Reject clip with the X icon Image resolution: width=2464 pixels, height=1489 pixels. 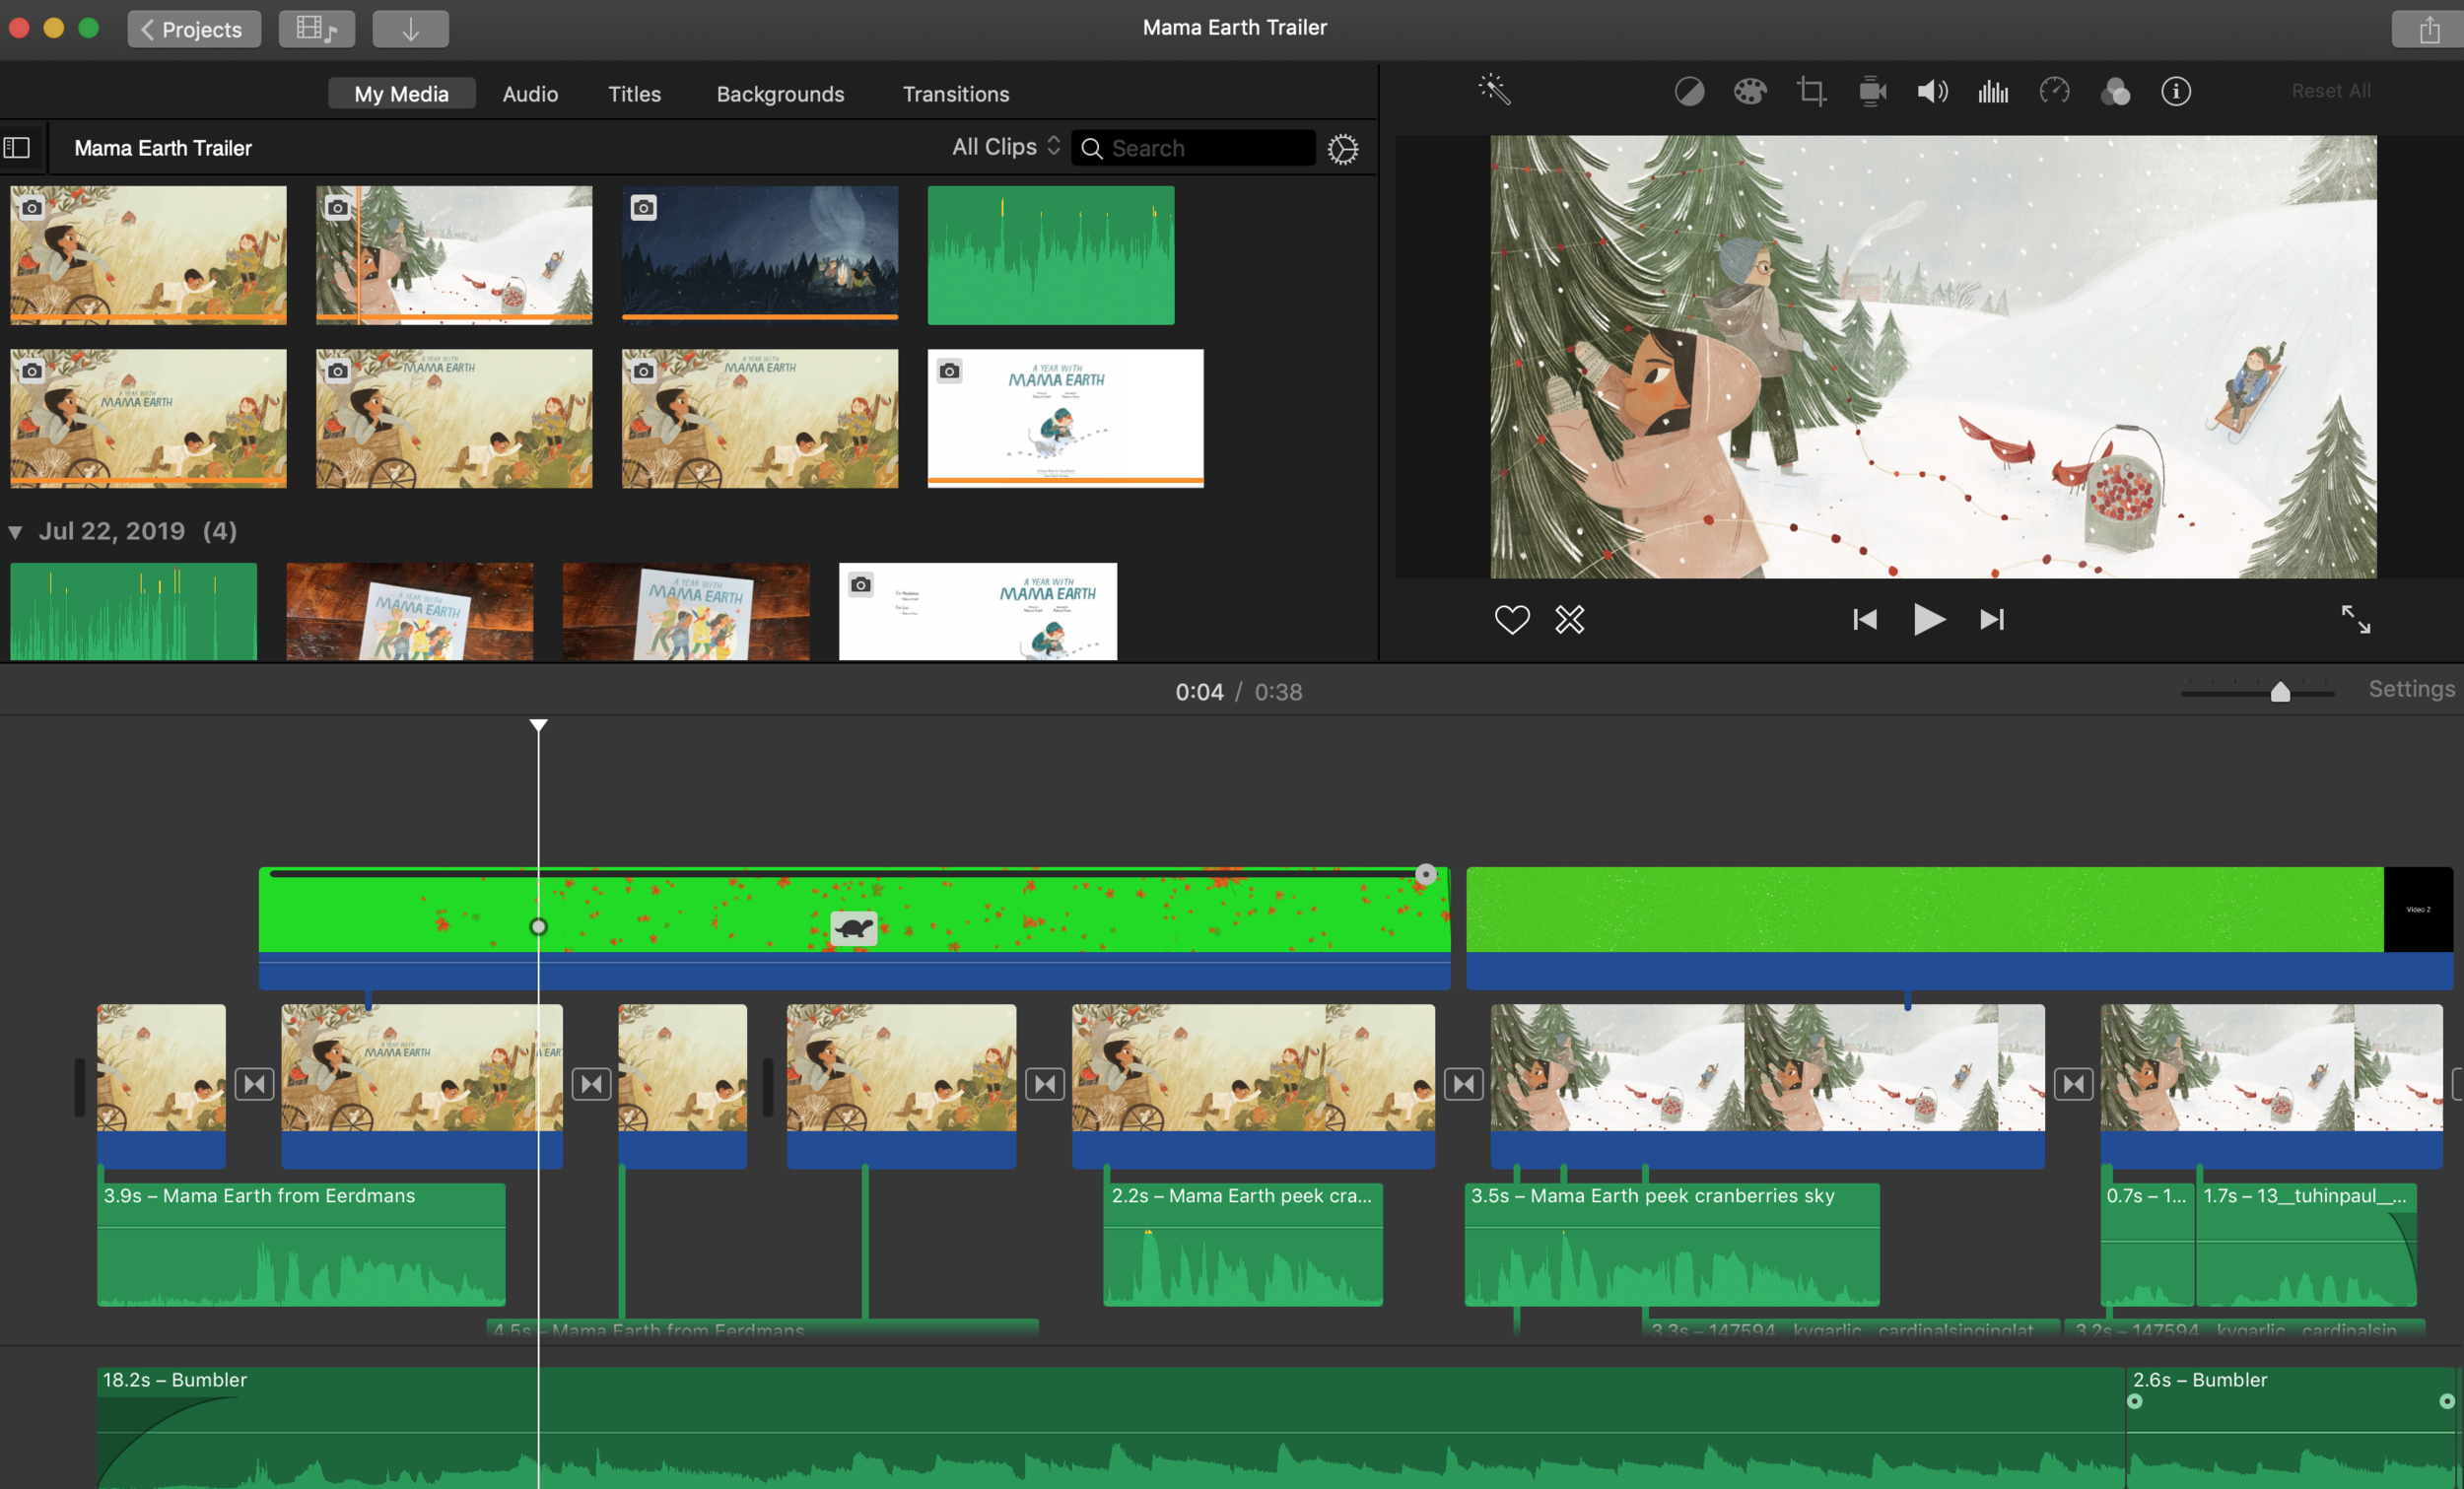click(1569, 620)
